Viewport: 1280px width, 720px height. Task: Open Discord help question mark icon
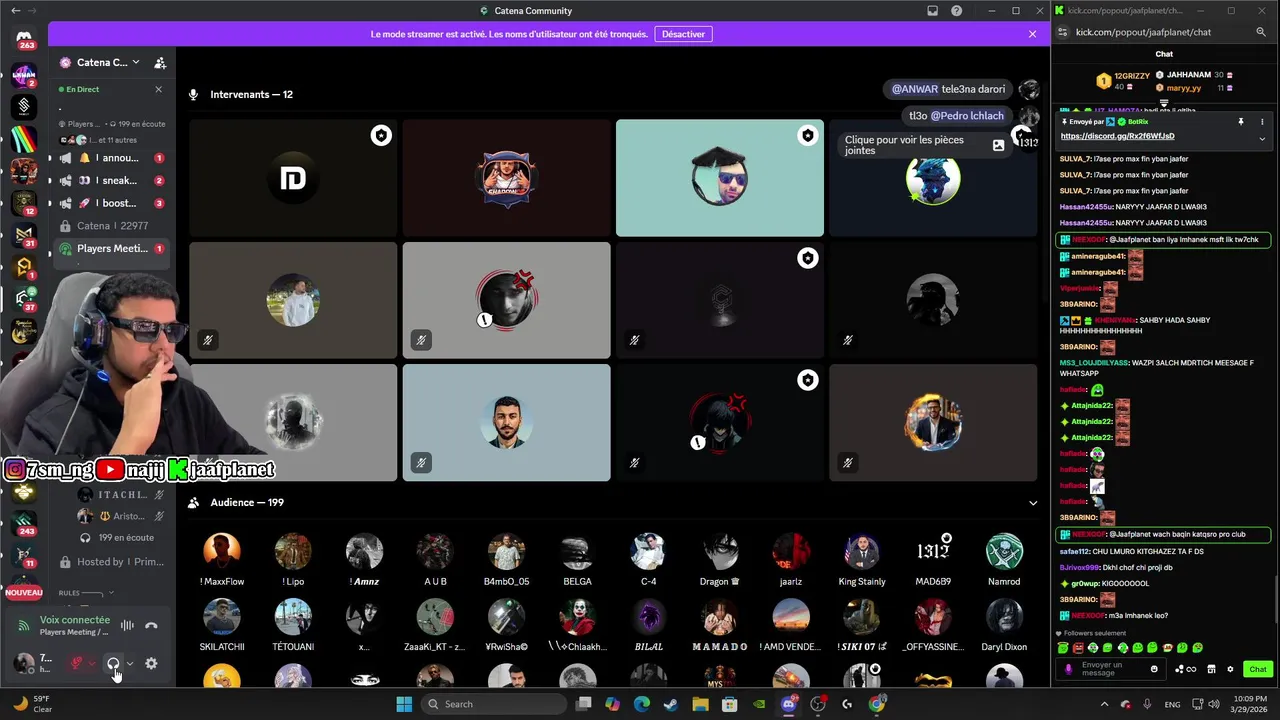[x=957, y=11]
